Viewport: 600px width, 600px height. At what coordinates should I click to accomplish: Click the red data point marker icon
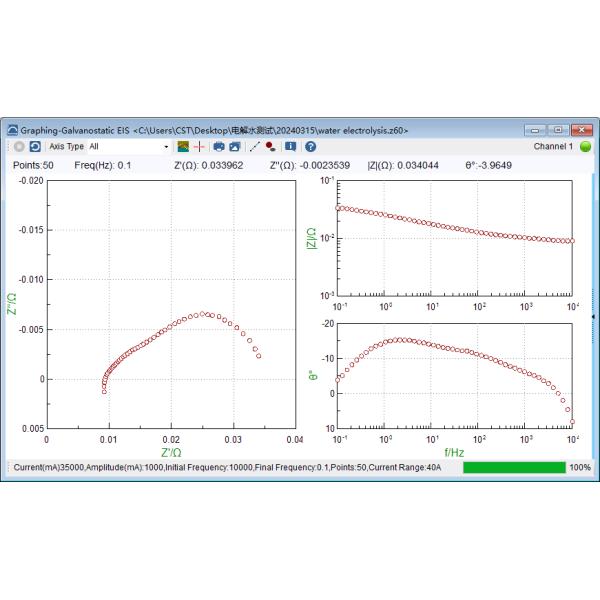coord(271,147)
